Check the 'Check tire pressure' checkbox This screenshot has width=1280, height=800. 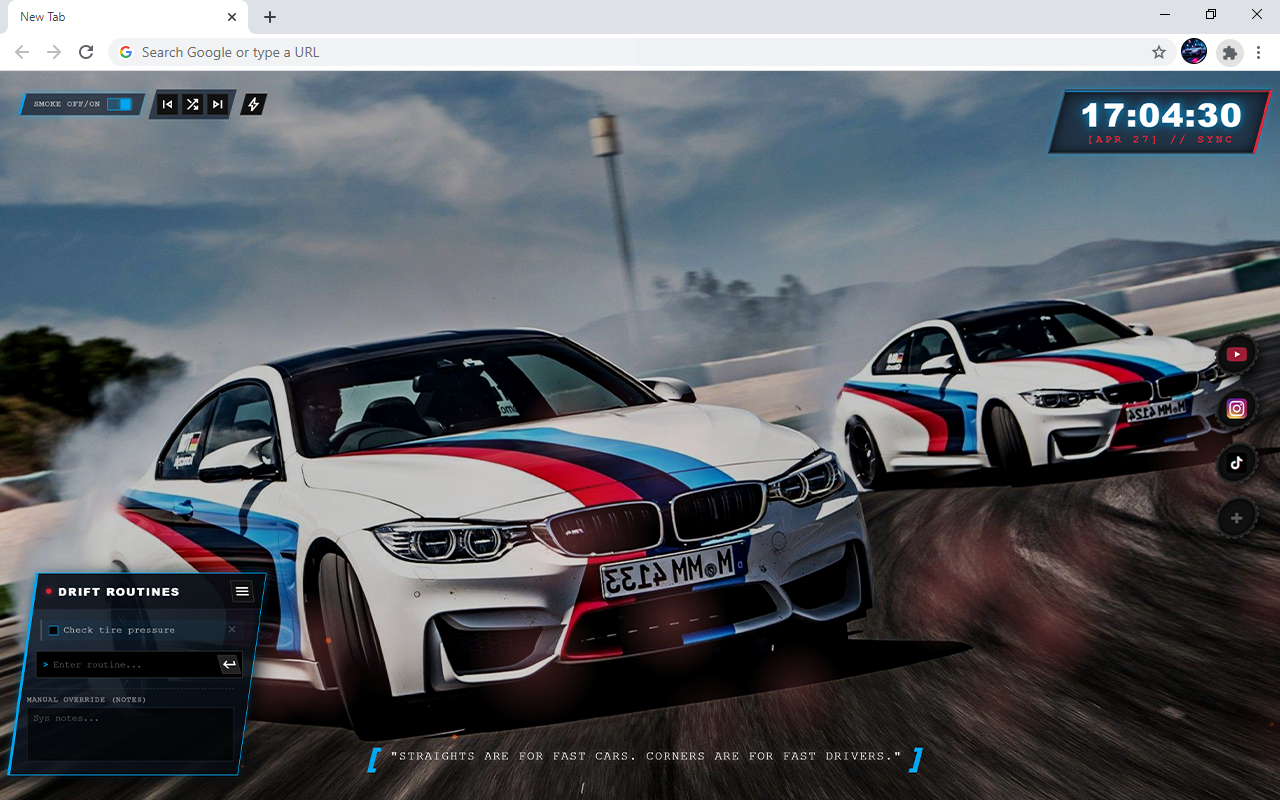coord(54,631)
